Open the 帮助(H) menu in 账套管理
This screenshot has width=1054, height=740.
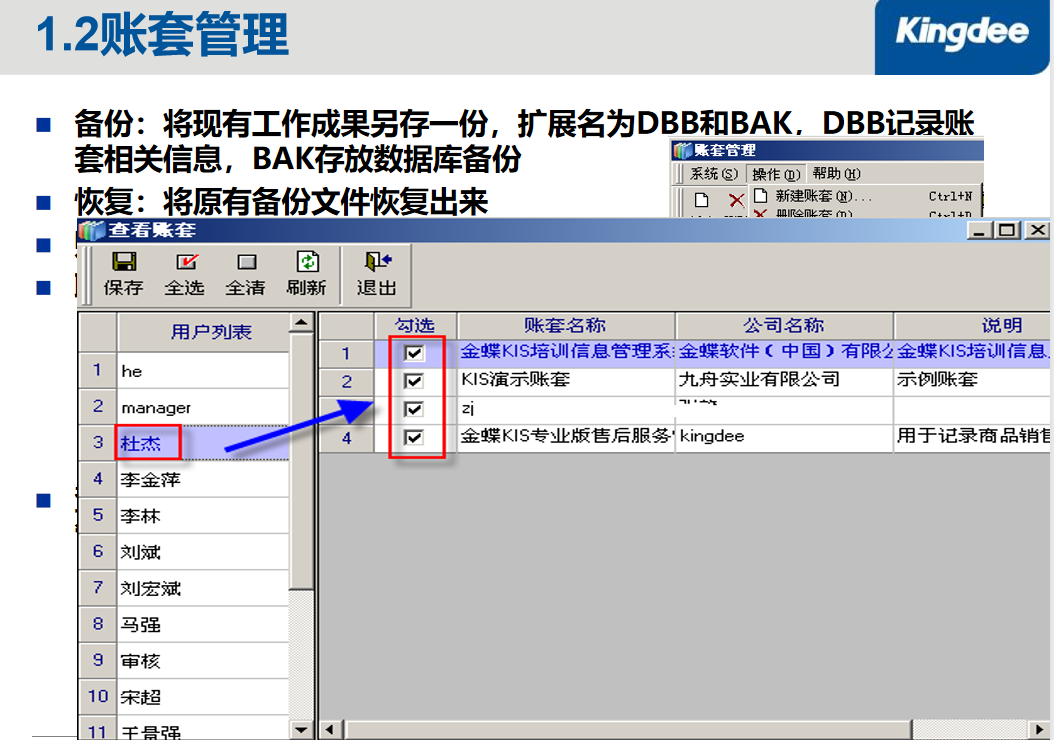[x=836, y=174]
